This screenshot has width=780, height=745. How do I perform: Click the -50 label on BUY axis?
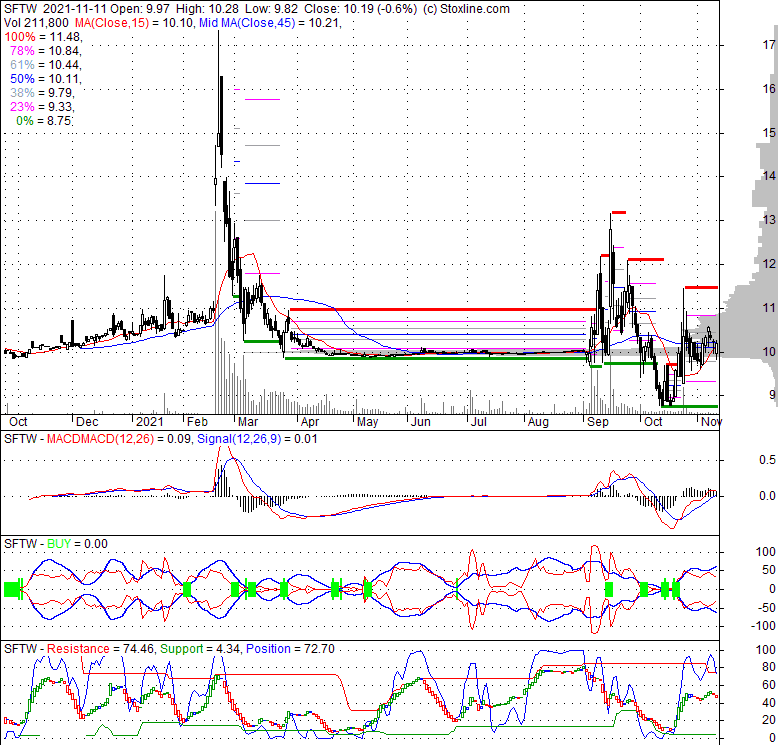pyautogui.click(x=765, y=608)
